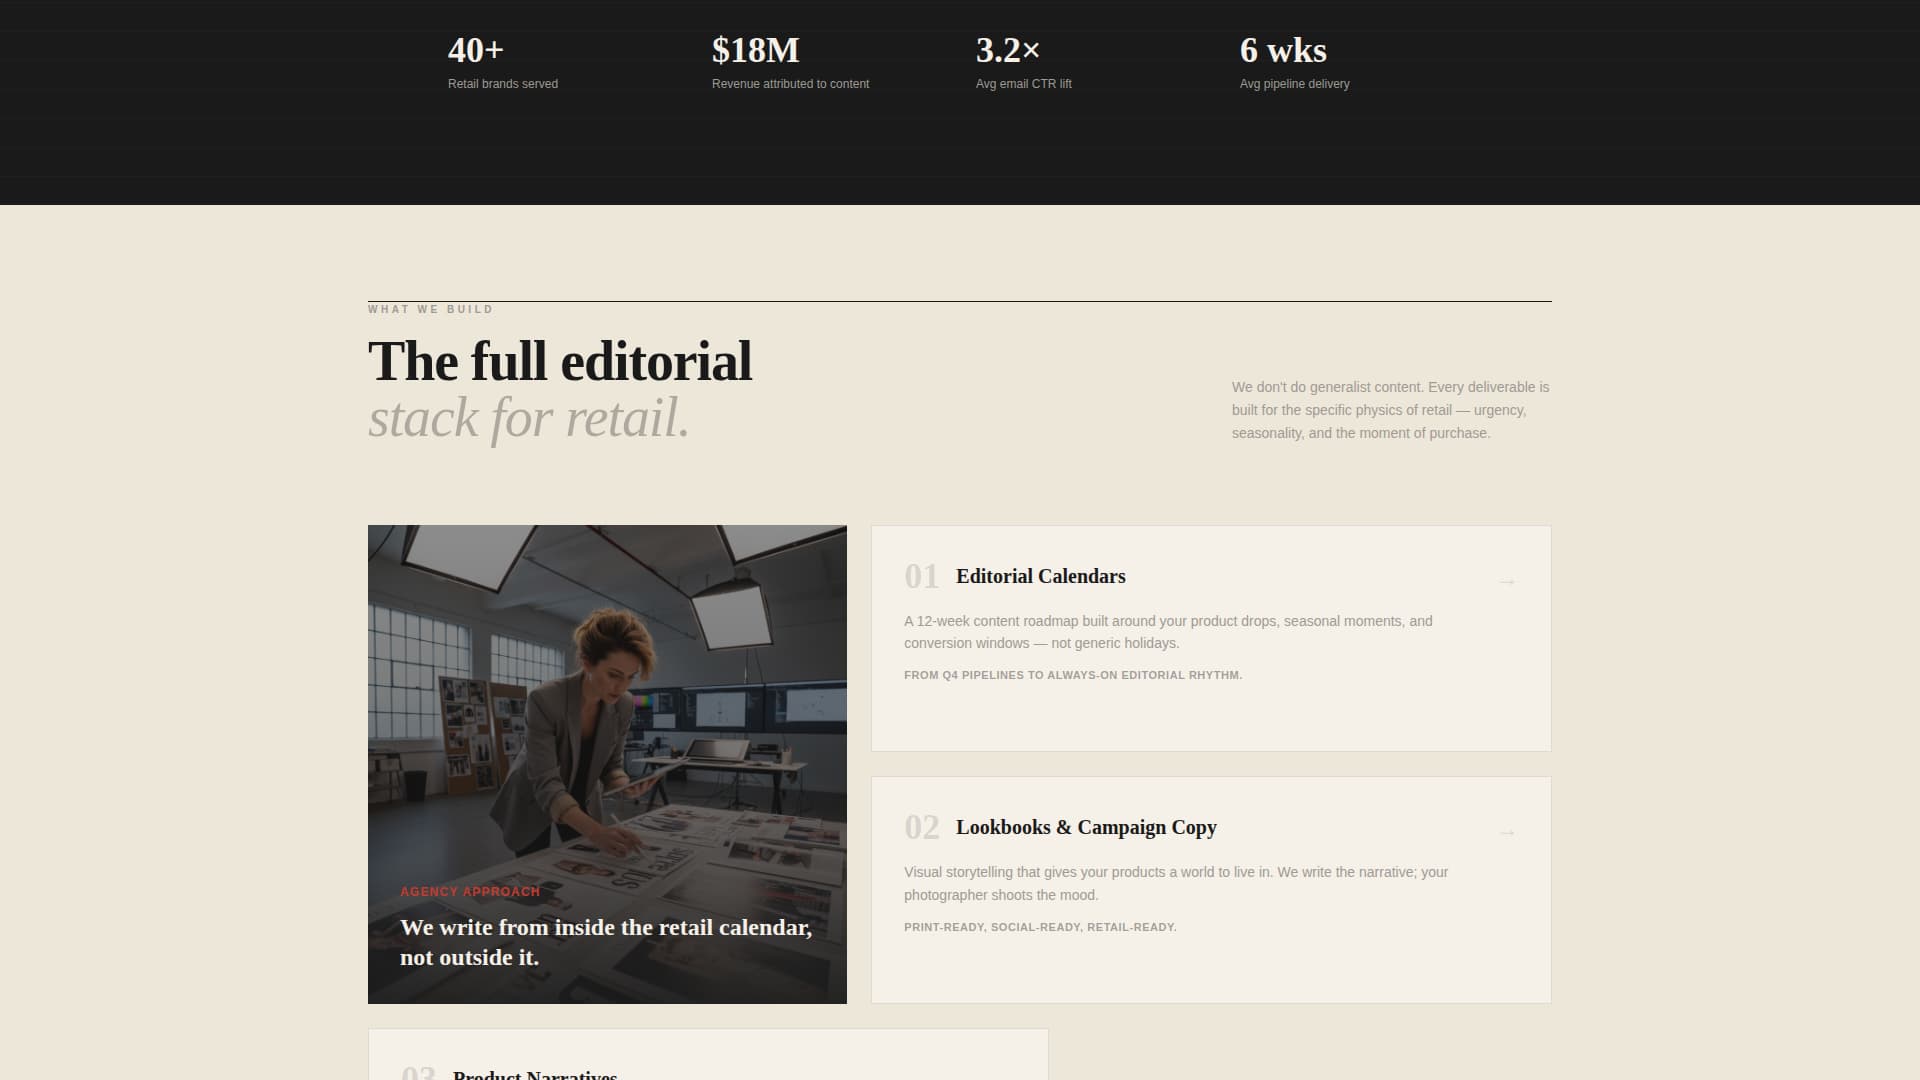This screenshot has height=1080, width=1920.
Task: Select the '40+' retail brands stat
Action: [476, 50]
